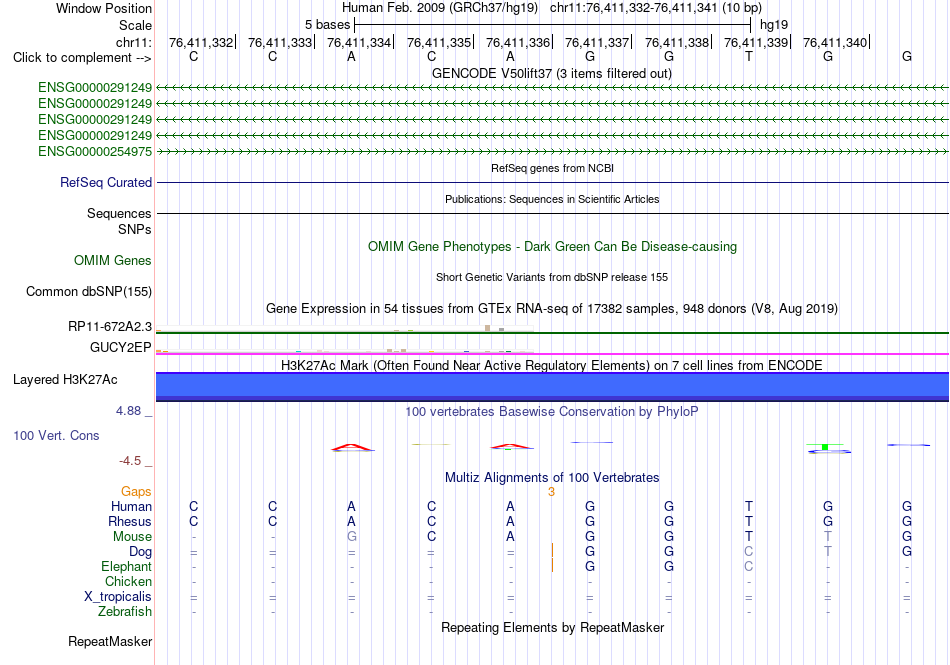
Task: Click the RepeatMasker track label
Action: coord(110,641)
